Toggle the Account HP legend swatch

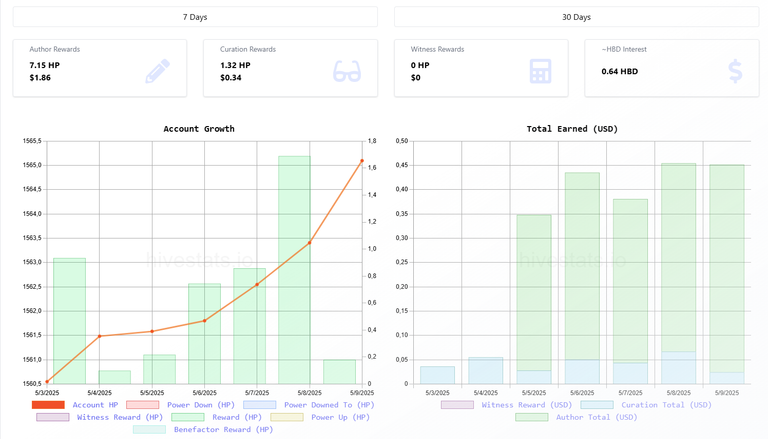click(48, 405)
